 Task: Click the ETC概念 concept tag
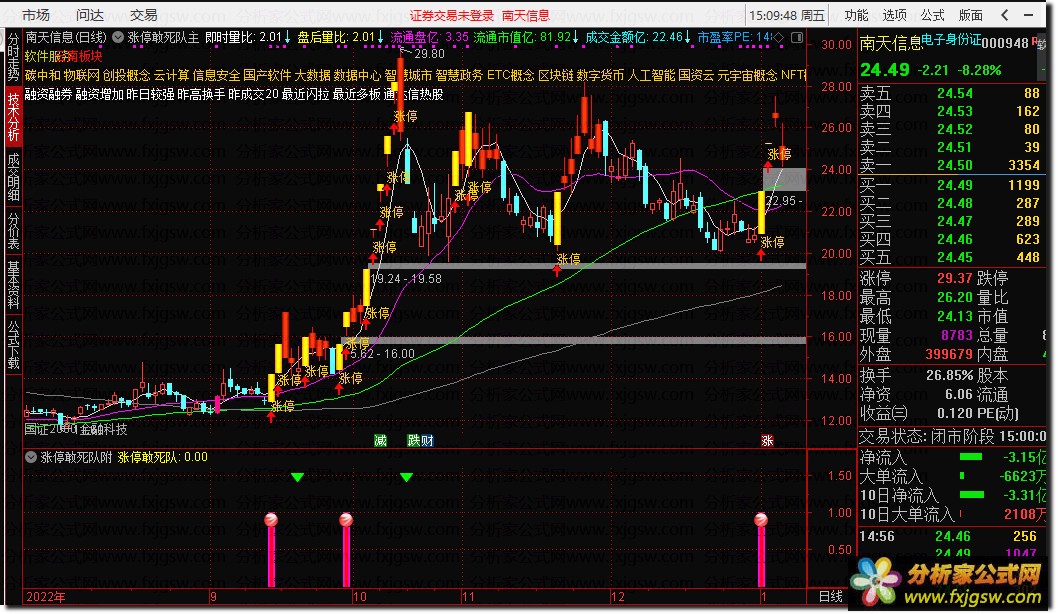coord(511,76)
